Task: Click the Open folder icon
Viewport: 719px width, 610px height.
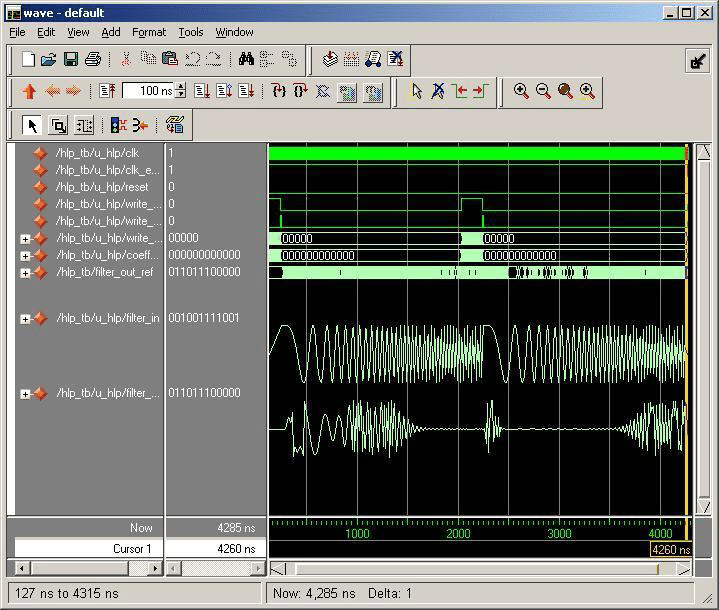Action: click(49, 60)
